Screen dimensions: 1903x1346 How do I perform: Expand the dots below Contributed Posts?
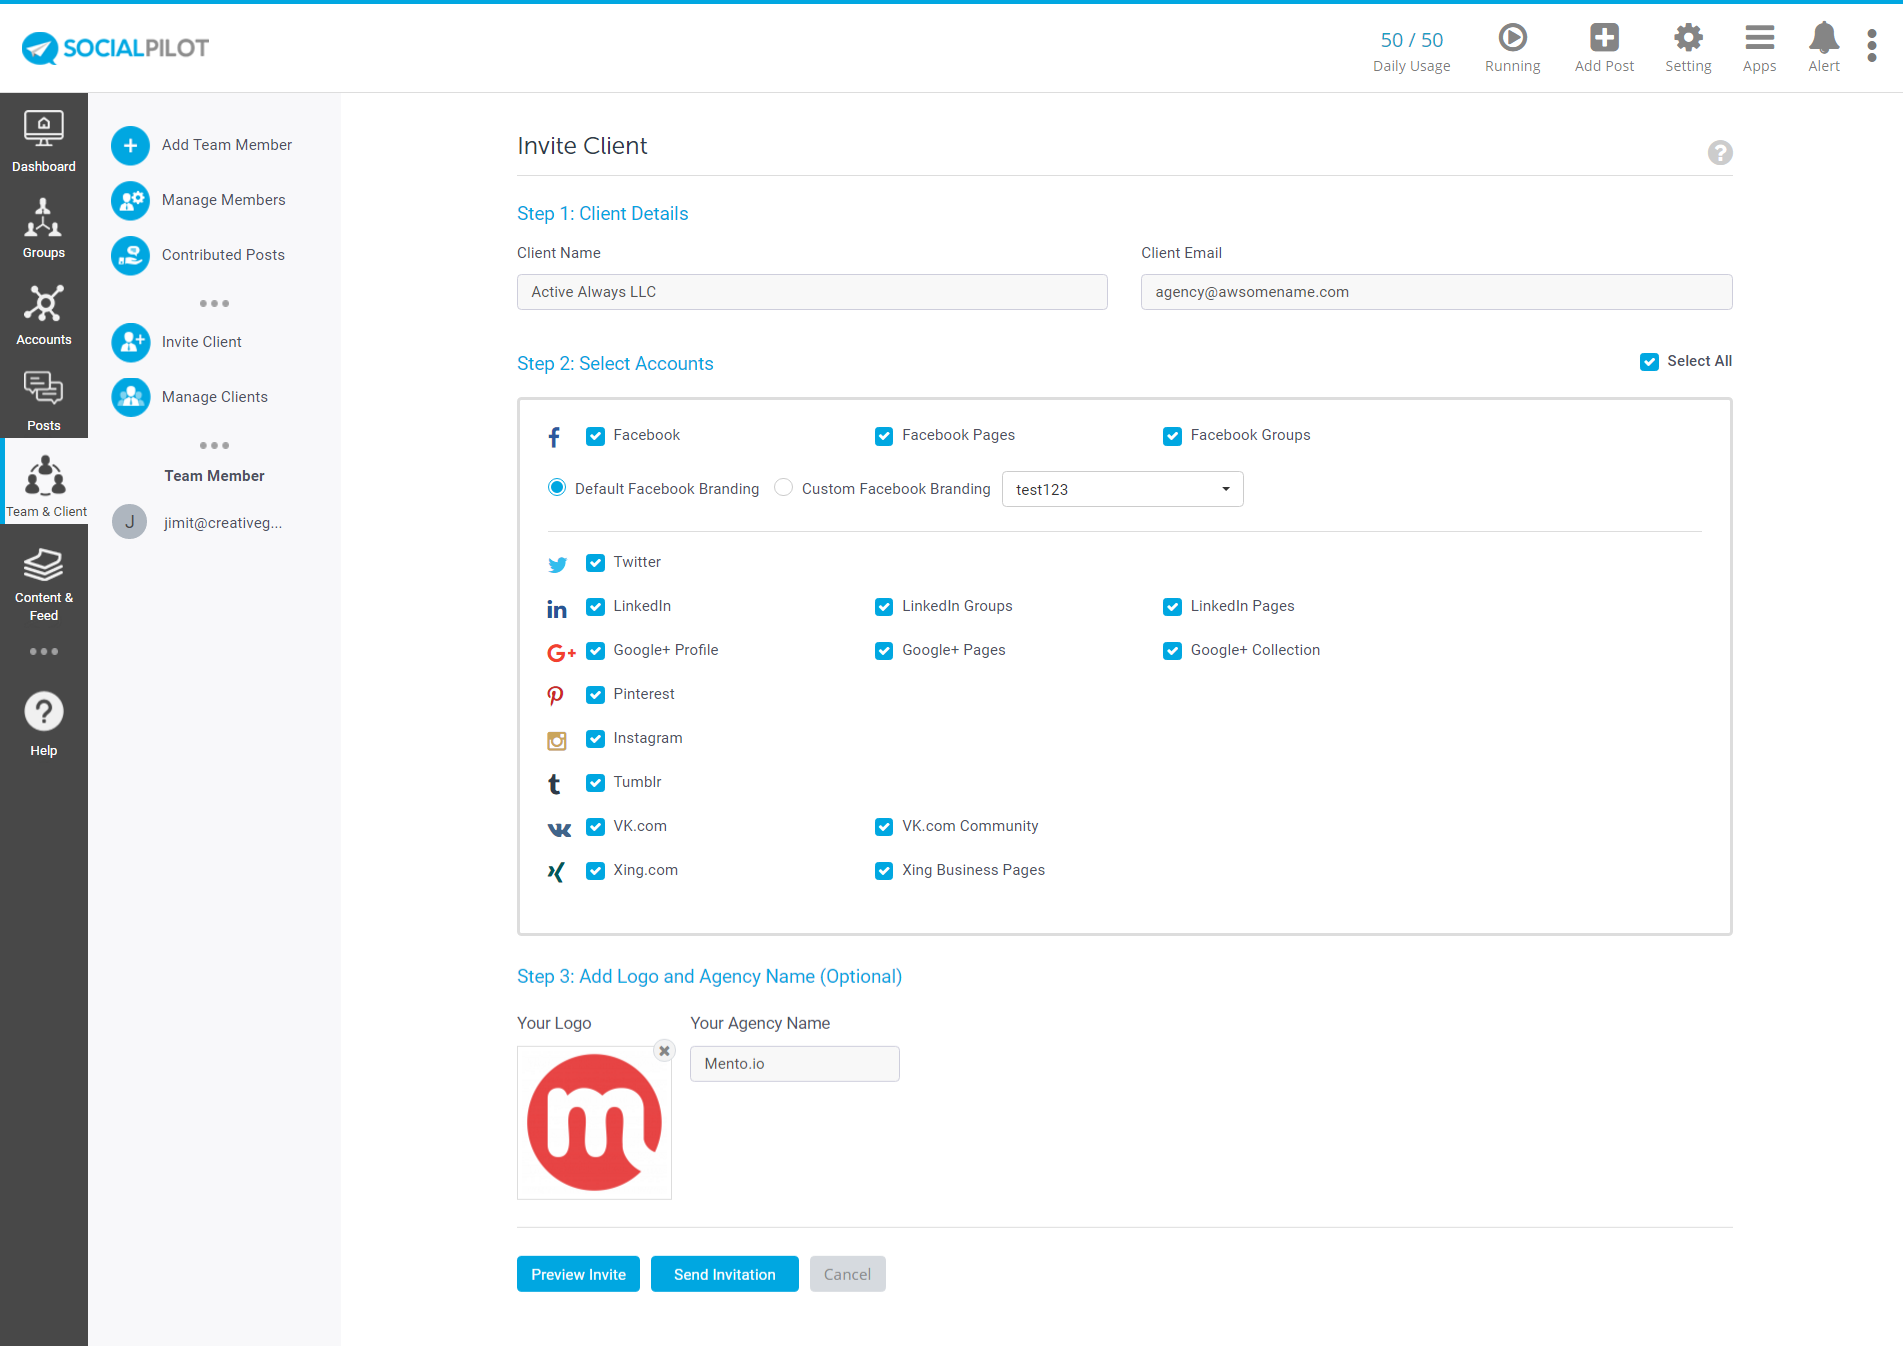(x=214, y=303)
